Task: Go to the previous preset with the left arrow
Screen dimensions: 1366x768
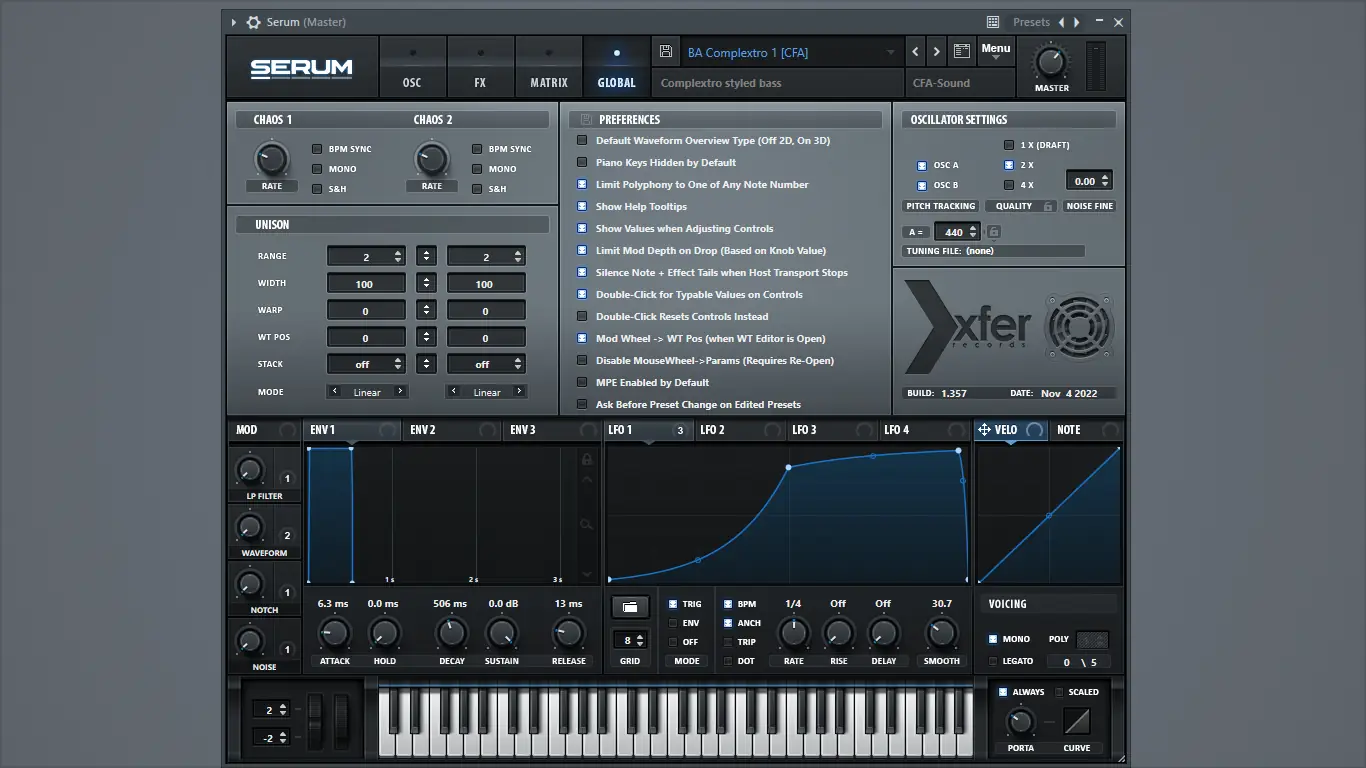Action: [916, 52]
